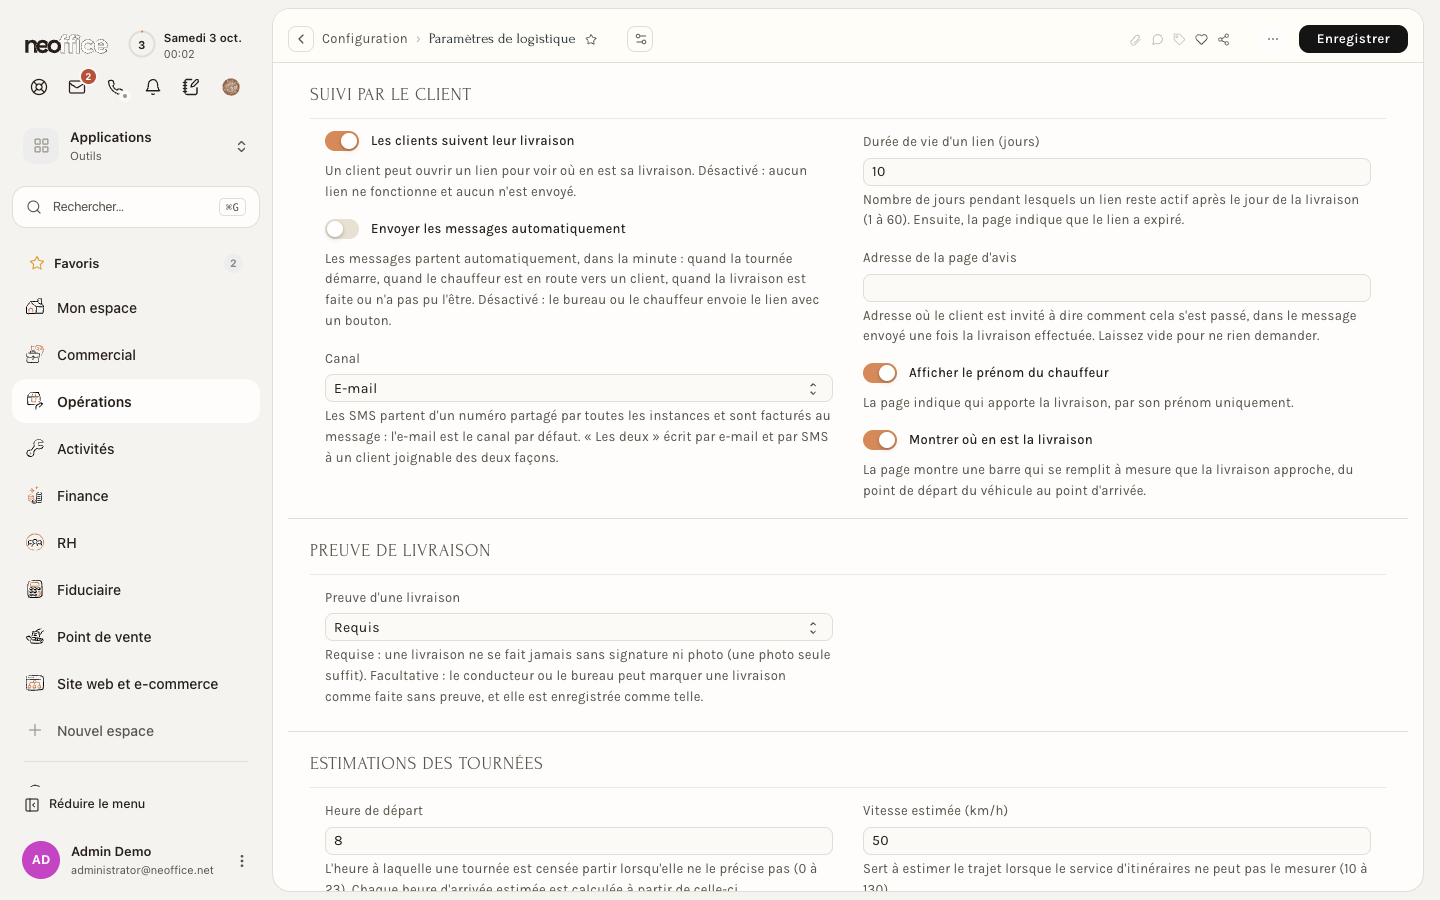Open the Canal dropdown set to E-mail
This screenshot has width=1440, height=900.
[x=579, y=388]
